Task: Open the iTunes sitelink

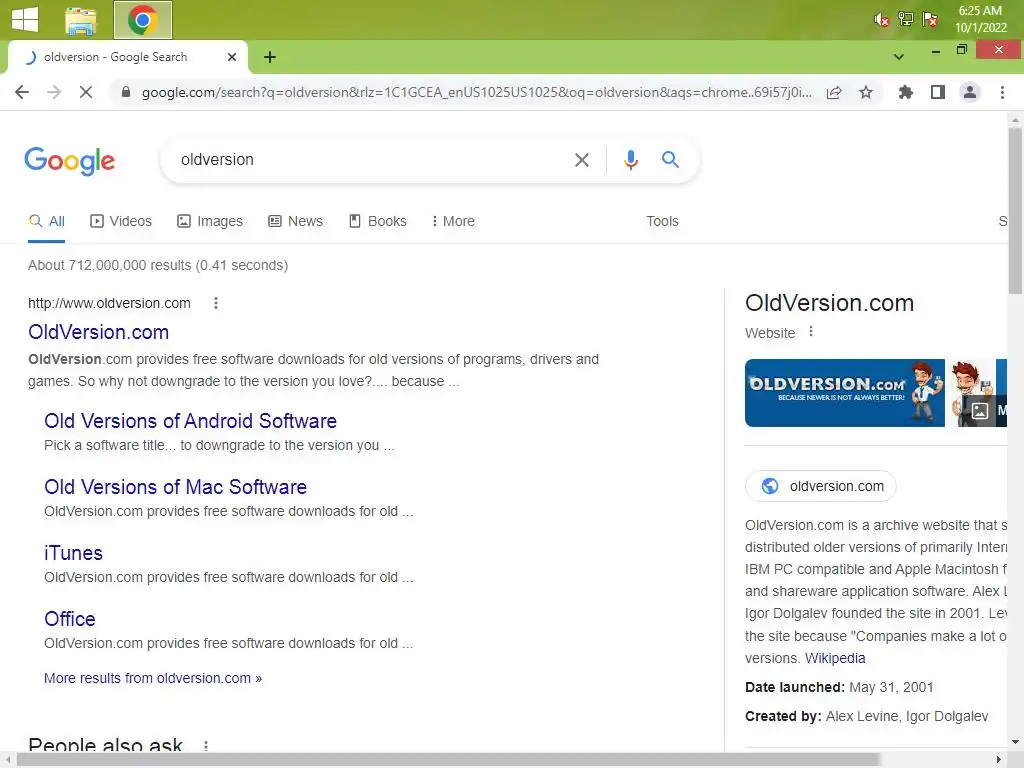Action: coord(73,553)
